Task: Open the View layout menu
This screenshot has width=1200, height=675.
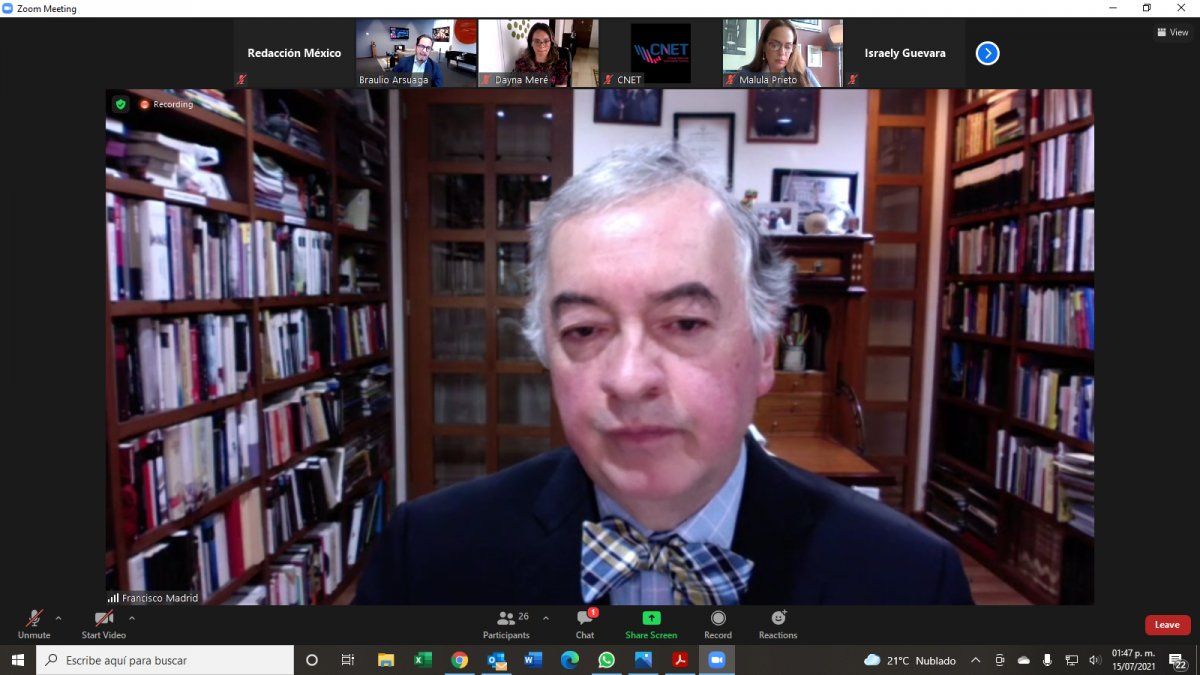Action: tap(1173, 32)
